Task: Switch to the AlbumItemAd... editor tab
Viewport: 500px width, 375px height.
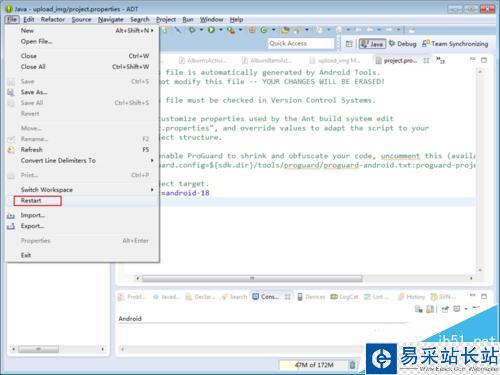Action: 268,61
